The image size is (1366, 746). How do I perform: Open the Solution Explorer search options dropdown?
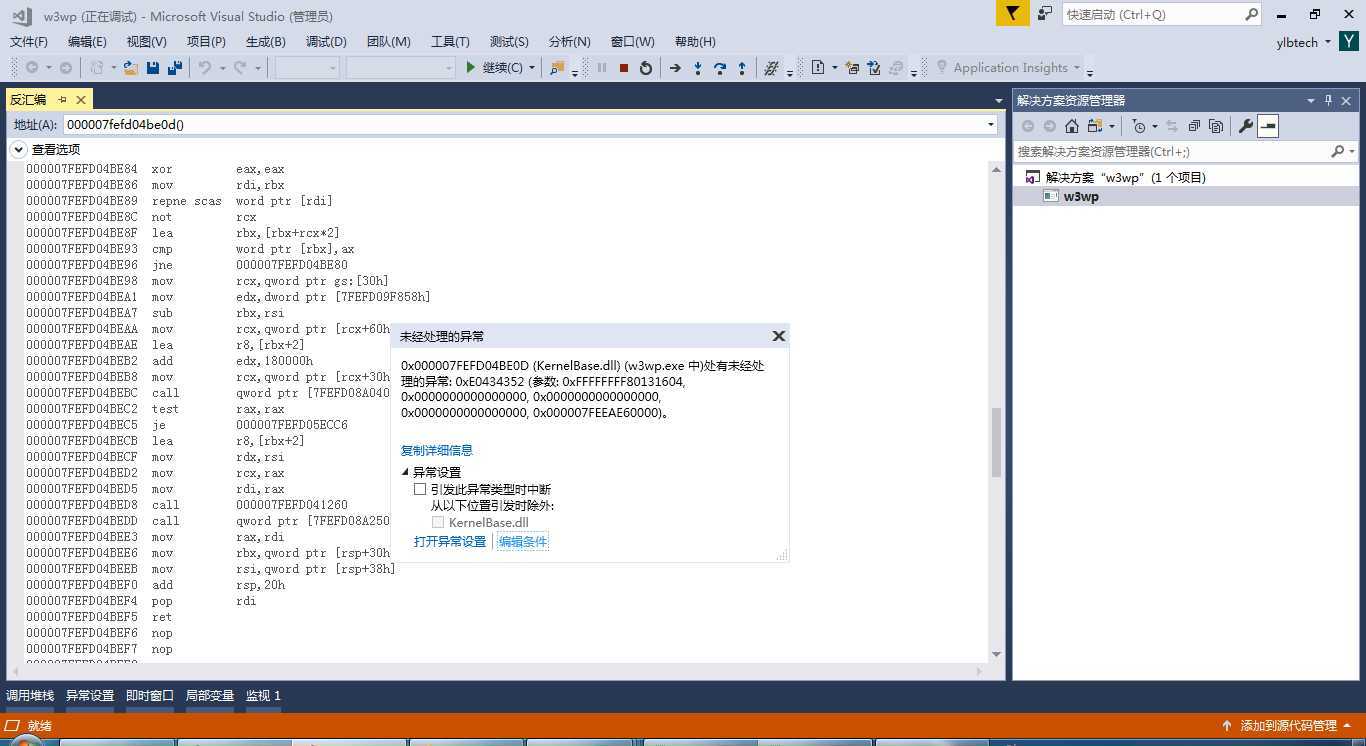click(1352, 151)
